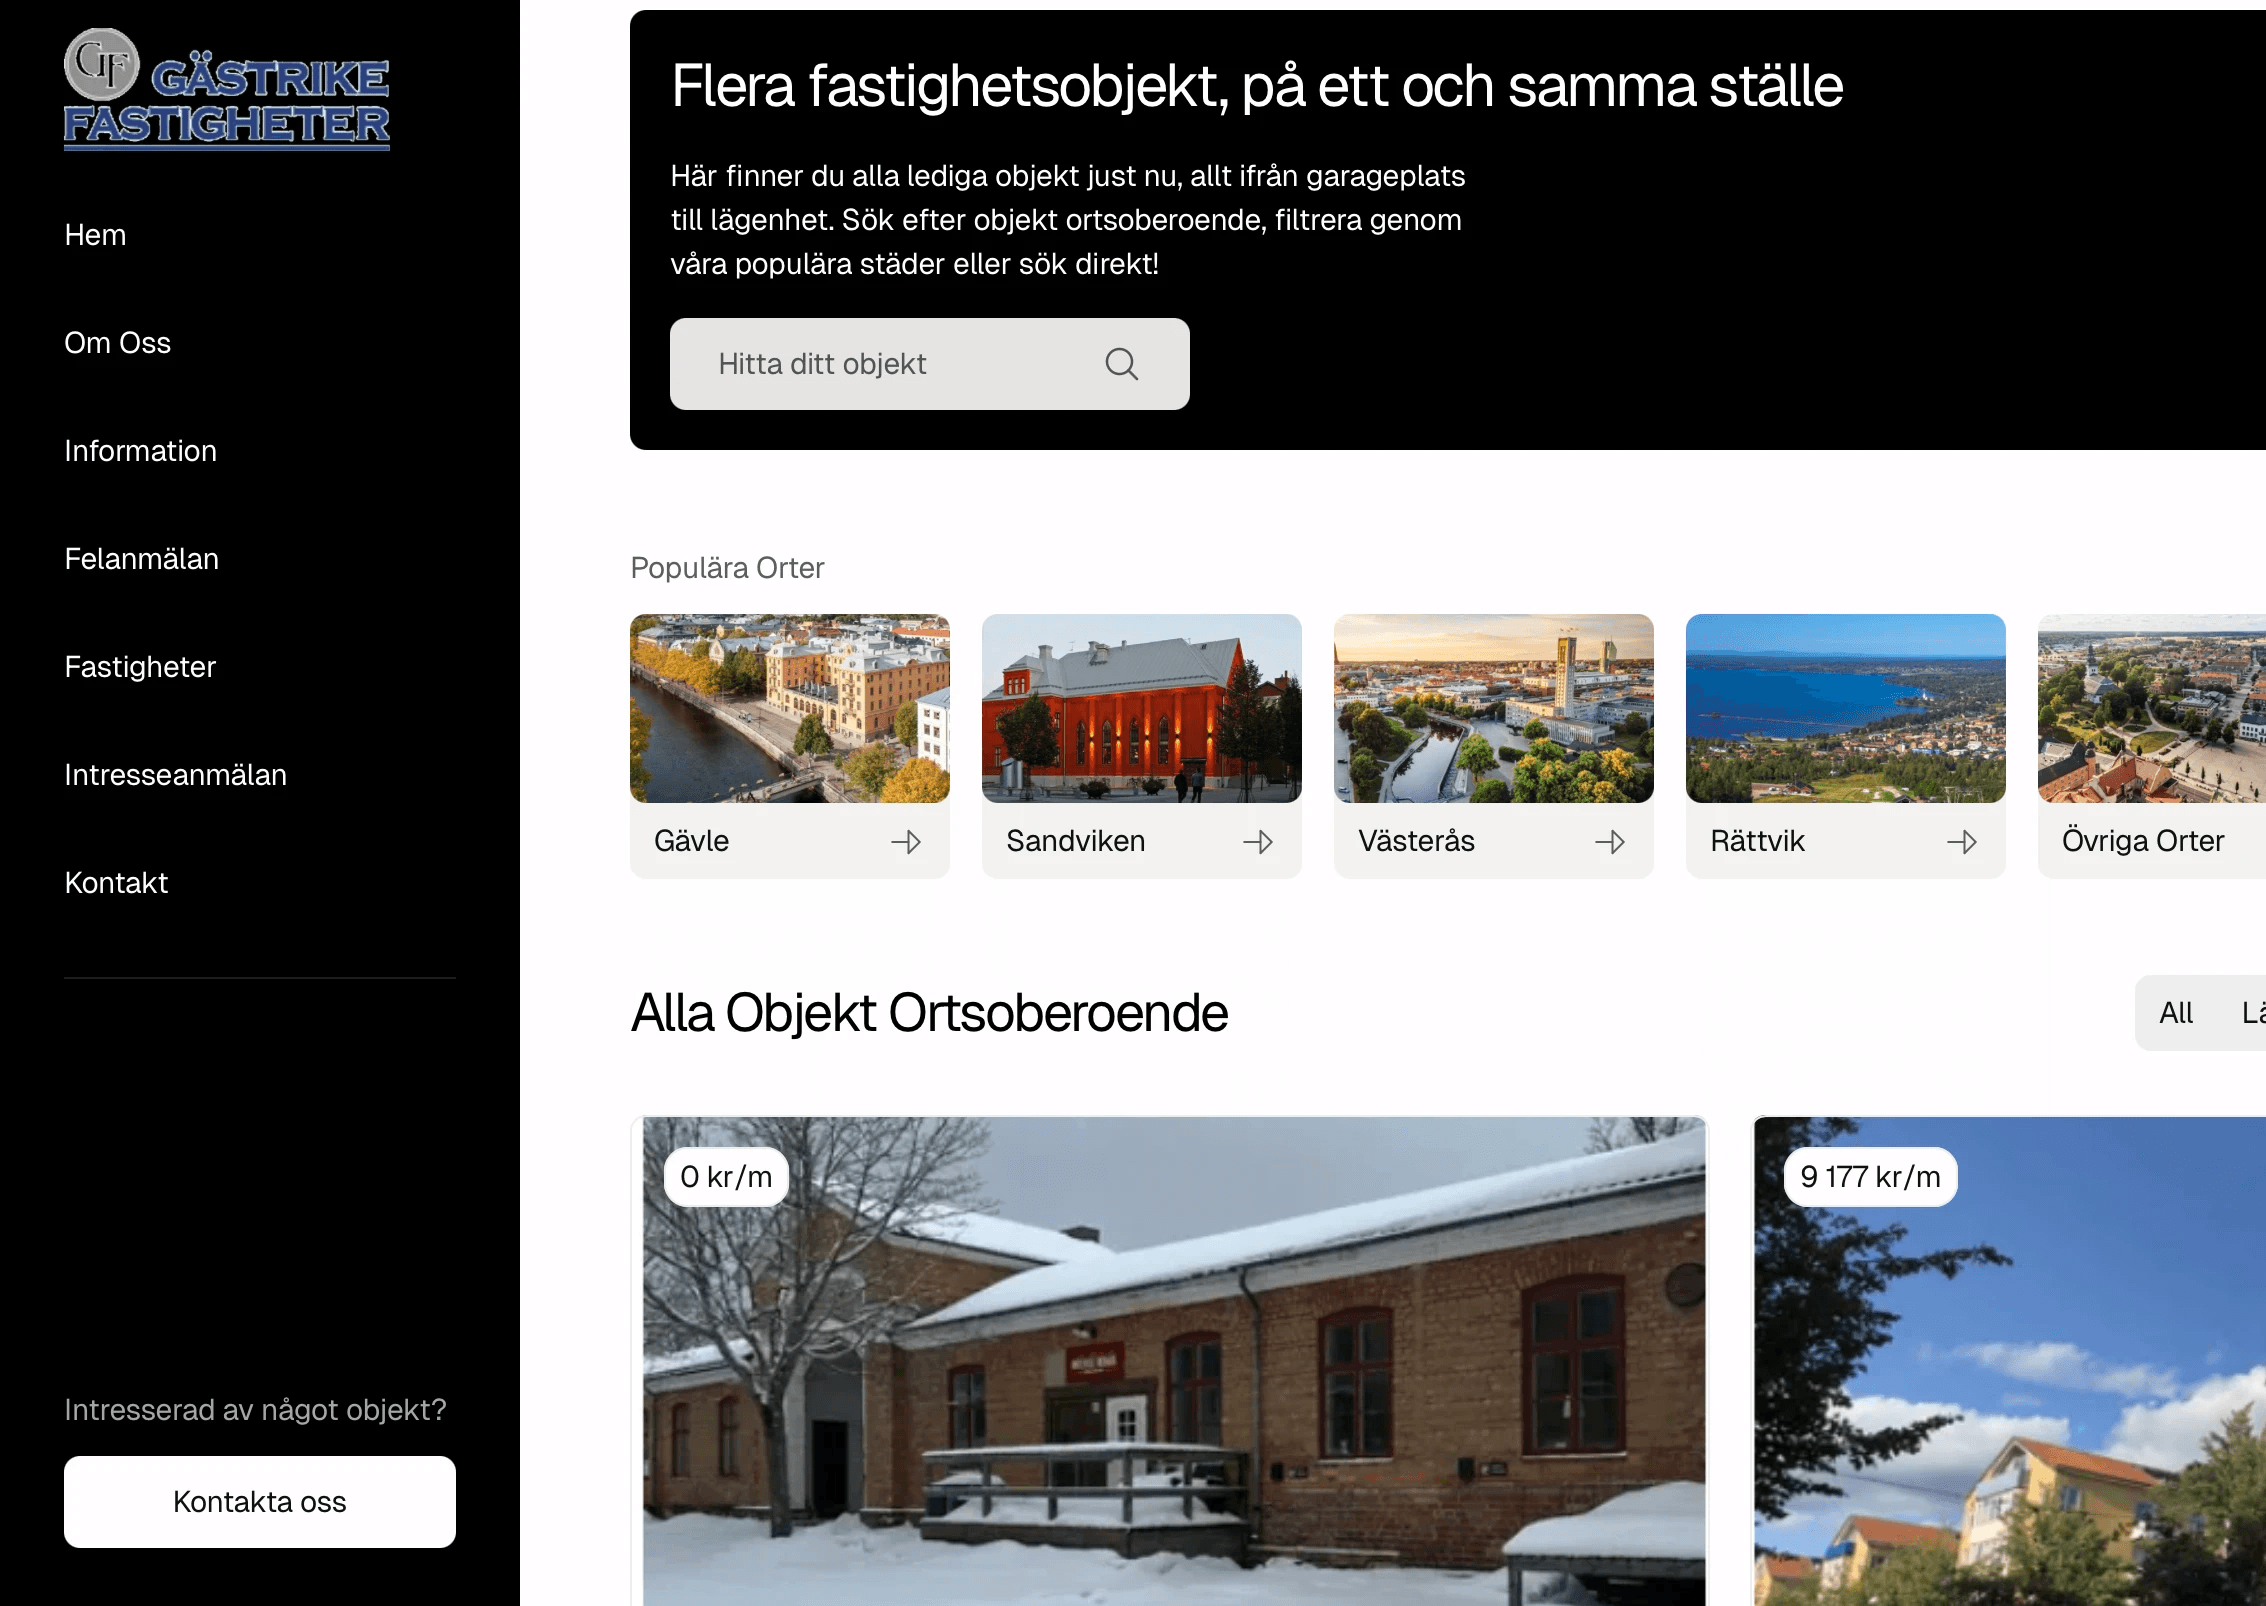This screenshot has height=1606, width=2266.
Task: Open the Intresseanmälan page
Action: [175, 775]
